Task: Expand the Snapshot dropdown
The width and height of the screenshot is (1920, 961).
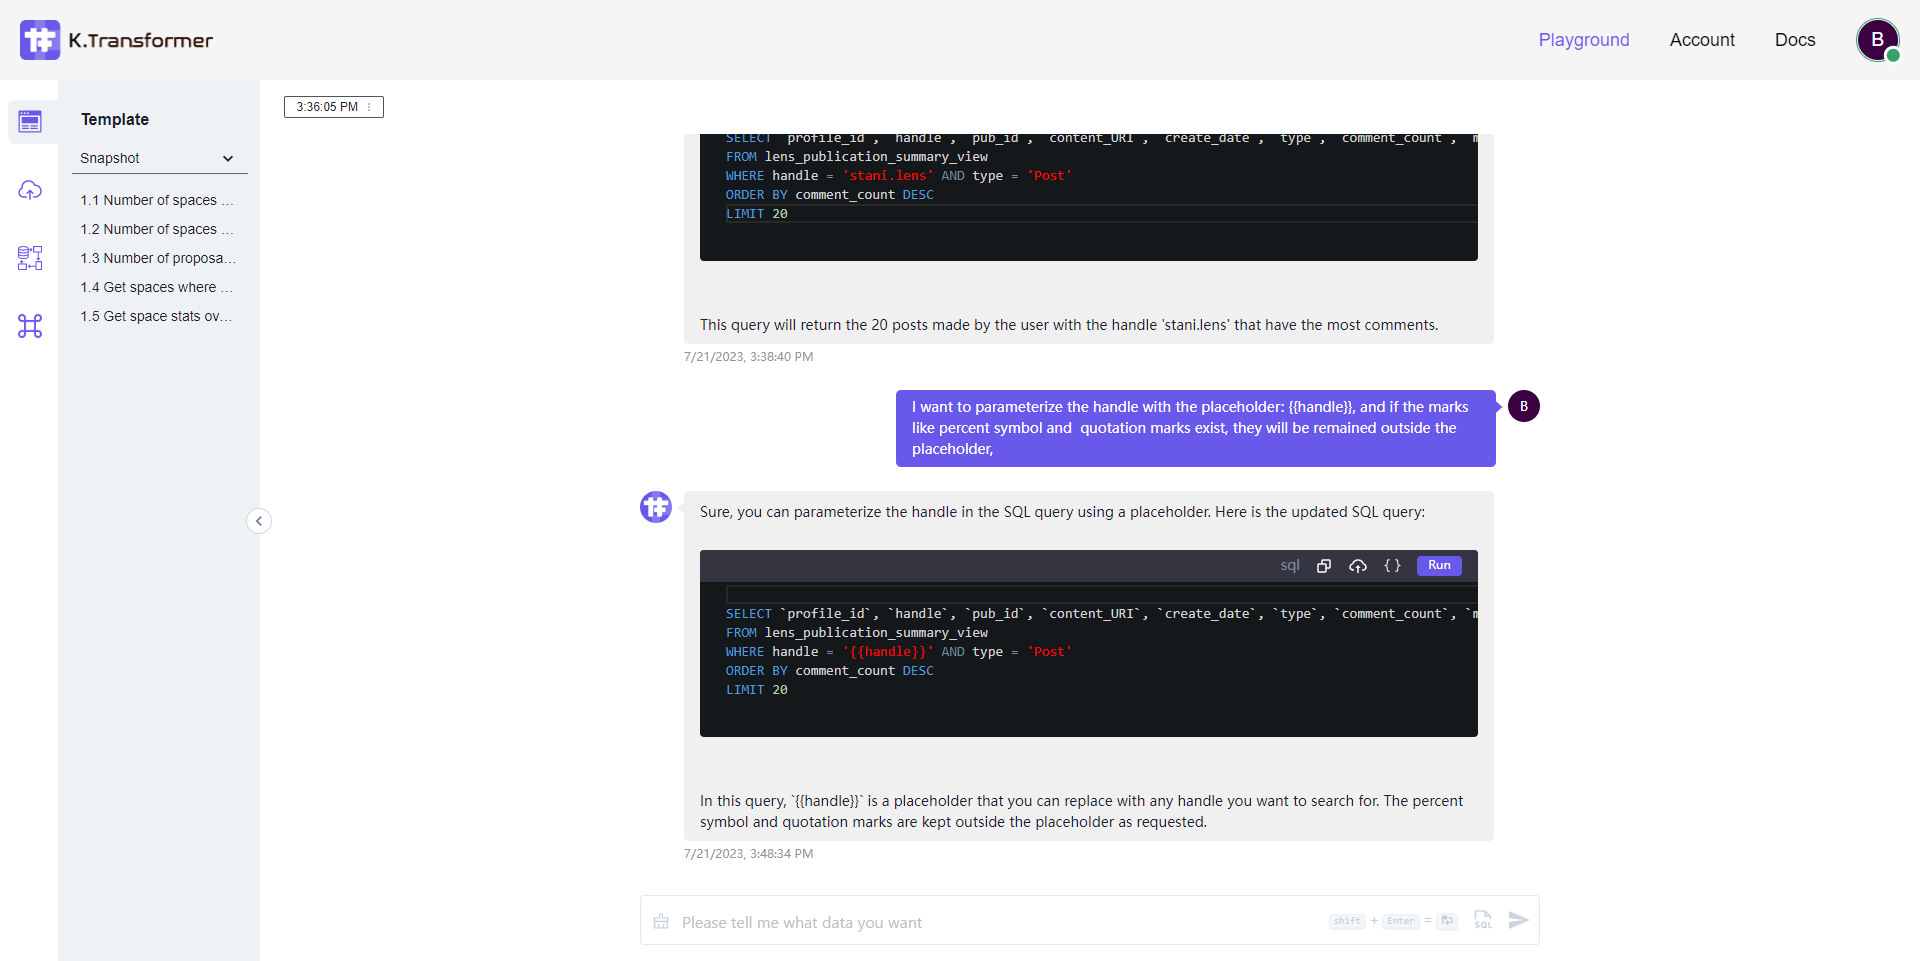Action: pyautogui.click(x=157, y=158)
